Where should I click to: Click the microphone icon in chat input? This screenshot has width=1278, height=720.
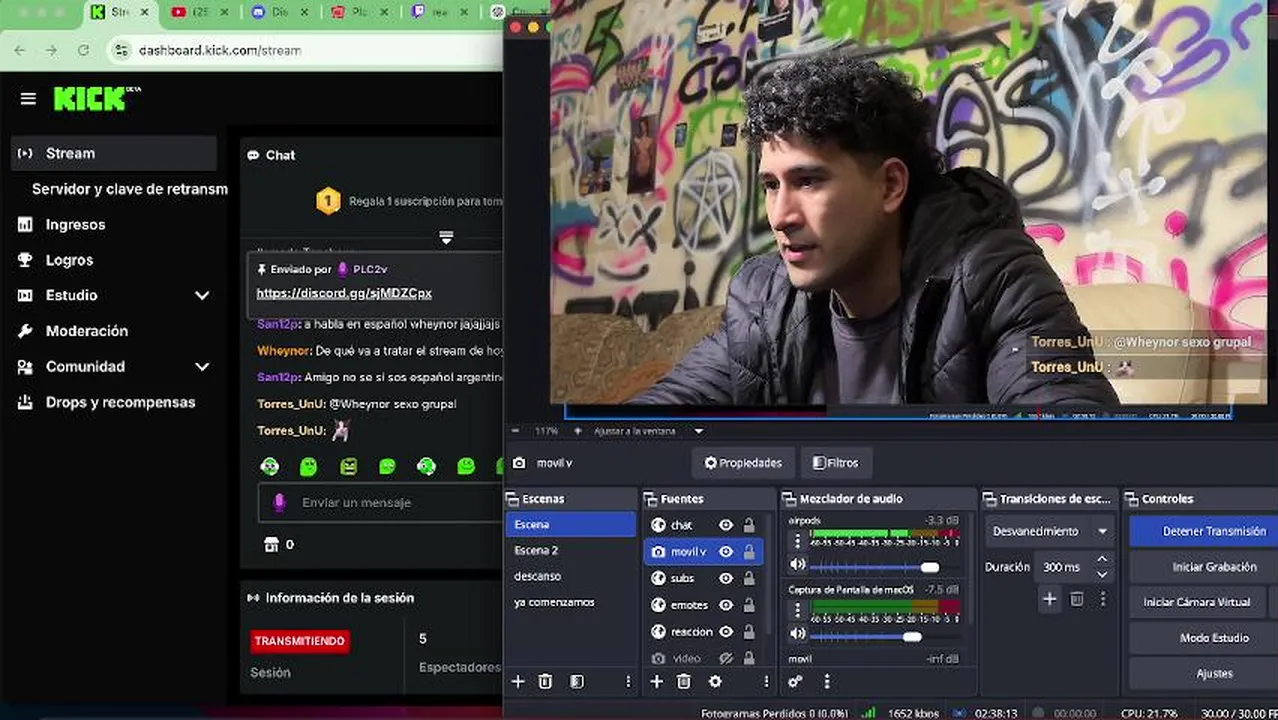click(x=280, y=502)
